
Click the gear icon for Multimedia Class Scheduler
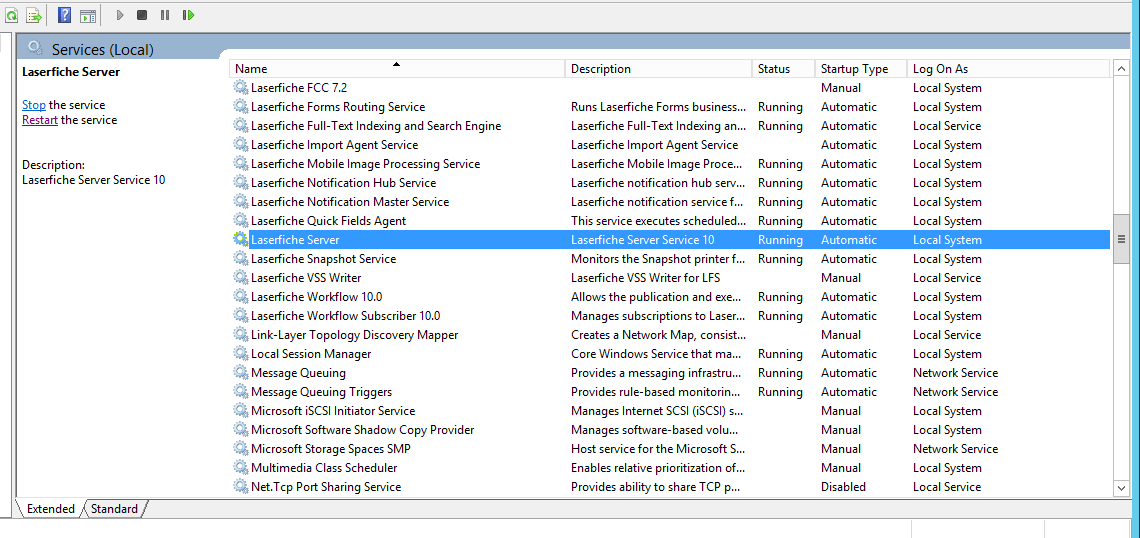pyautogui.click(x=240, y=467)
